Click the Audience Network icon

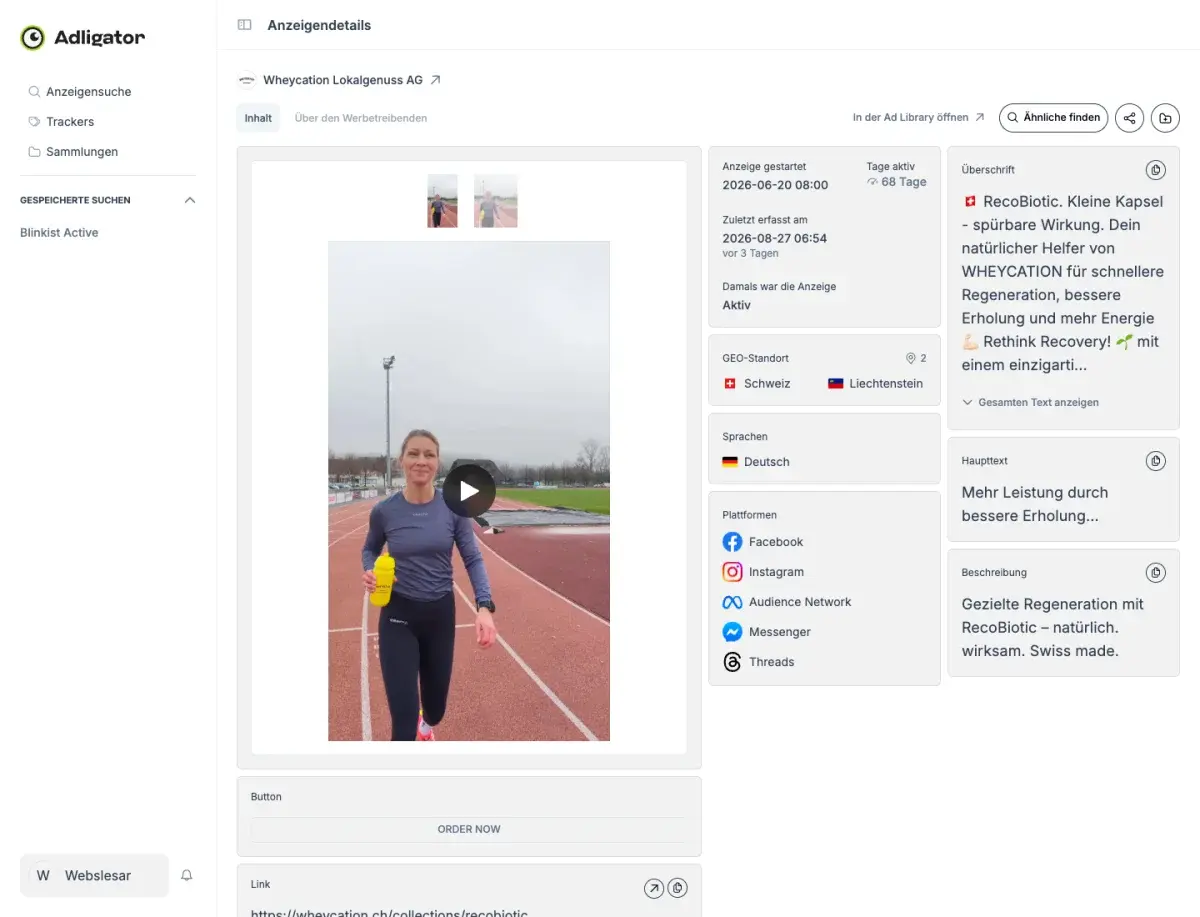click(x=732, y=602)
